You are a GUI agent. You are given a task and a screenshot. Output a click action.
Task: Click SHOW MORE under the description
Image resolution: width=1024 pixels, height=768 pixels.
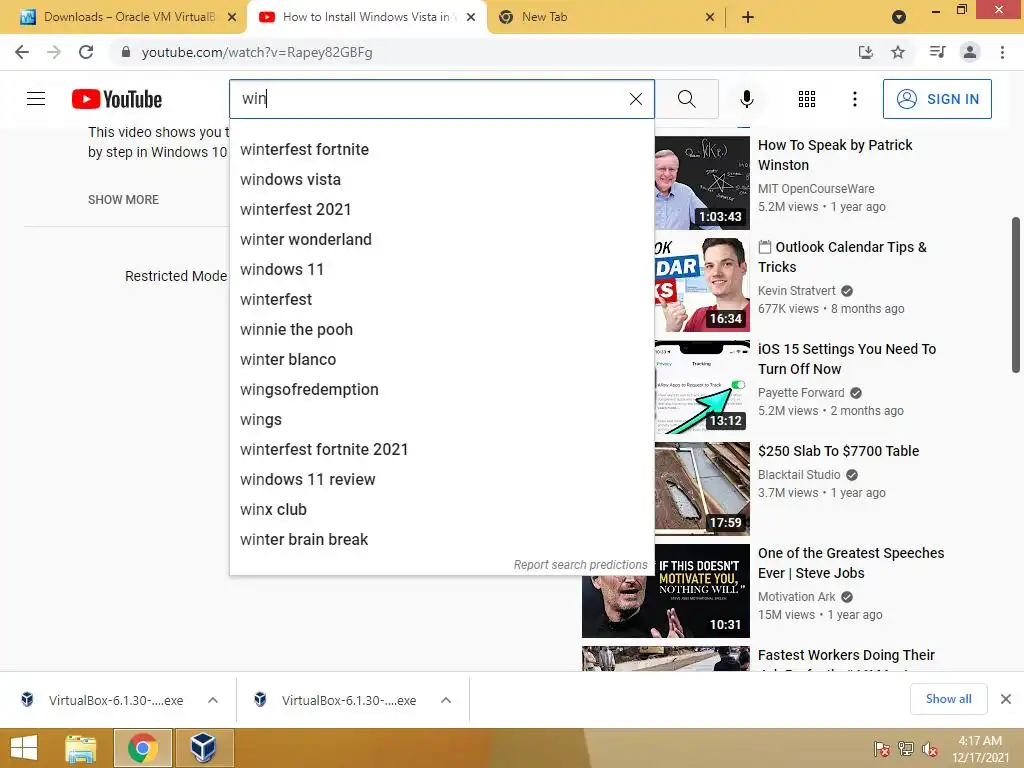point(123,200)
